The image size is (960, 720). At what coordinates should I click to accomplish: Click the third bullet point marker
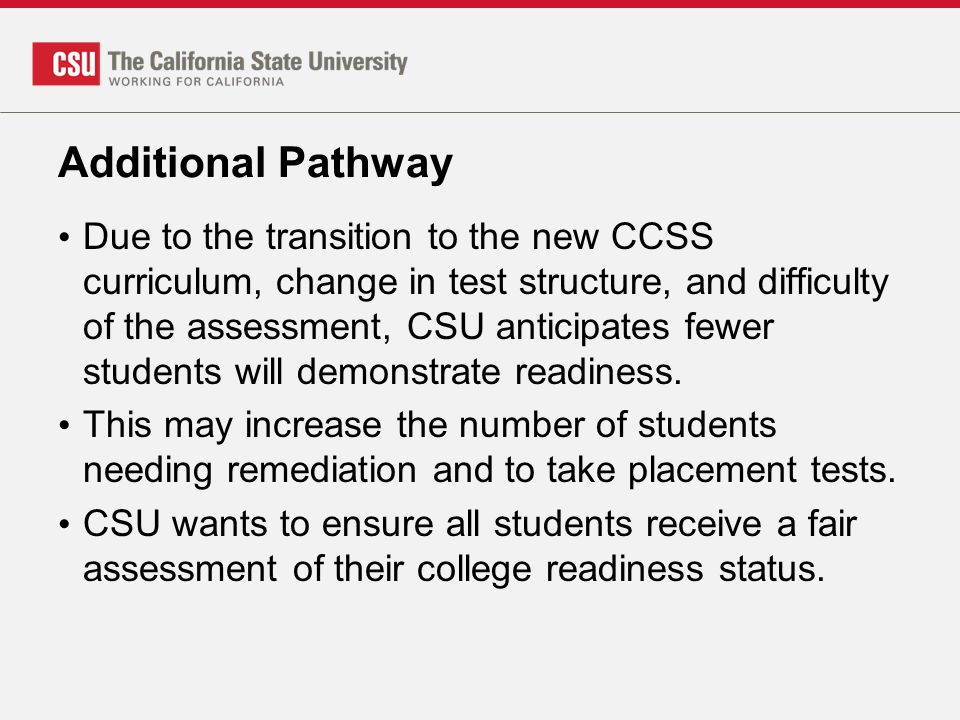tap(65, 525)
